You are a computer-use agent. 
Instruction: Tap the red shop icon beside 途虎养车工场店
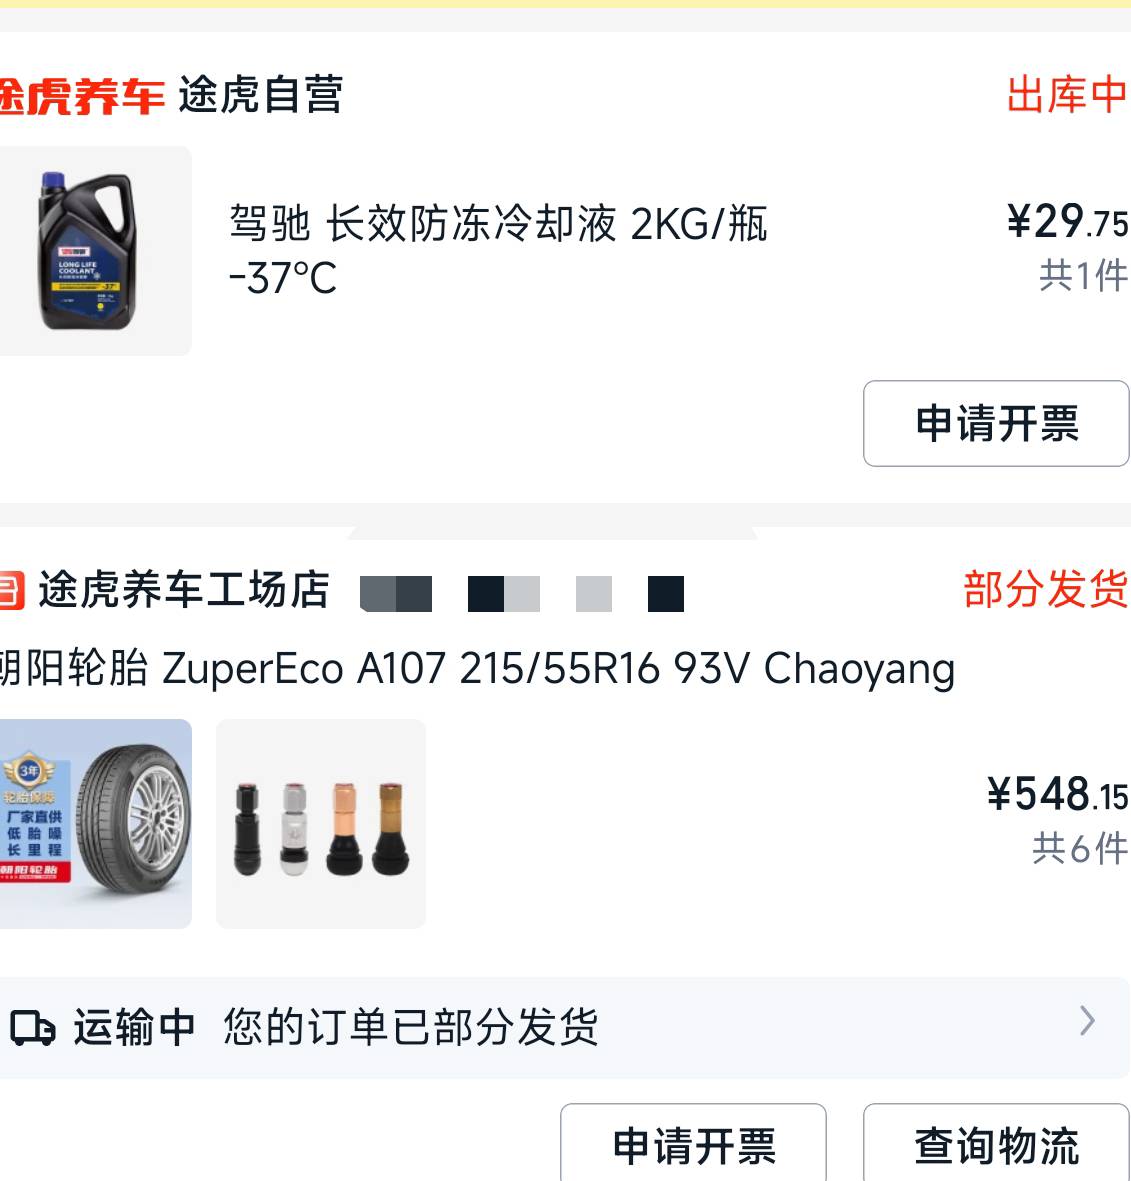pyautogui.click(x=12, y=590)
